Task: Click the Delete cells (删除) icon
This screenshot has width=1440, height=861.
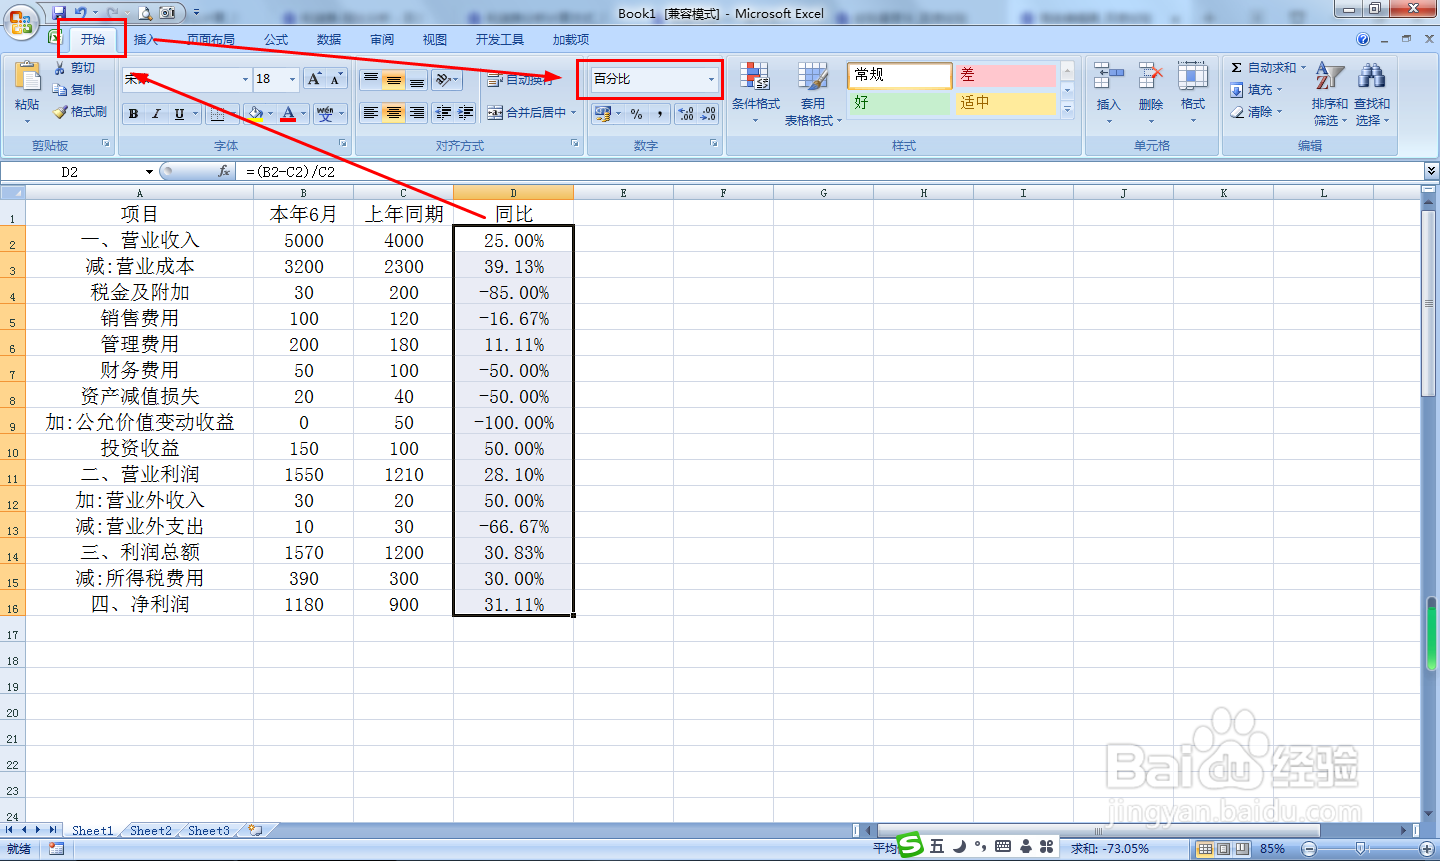Action: point(1151,77)
